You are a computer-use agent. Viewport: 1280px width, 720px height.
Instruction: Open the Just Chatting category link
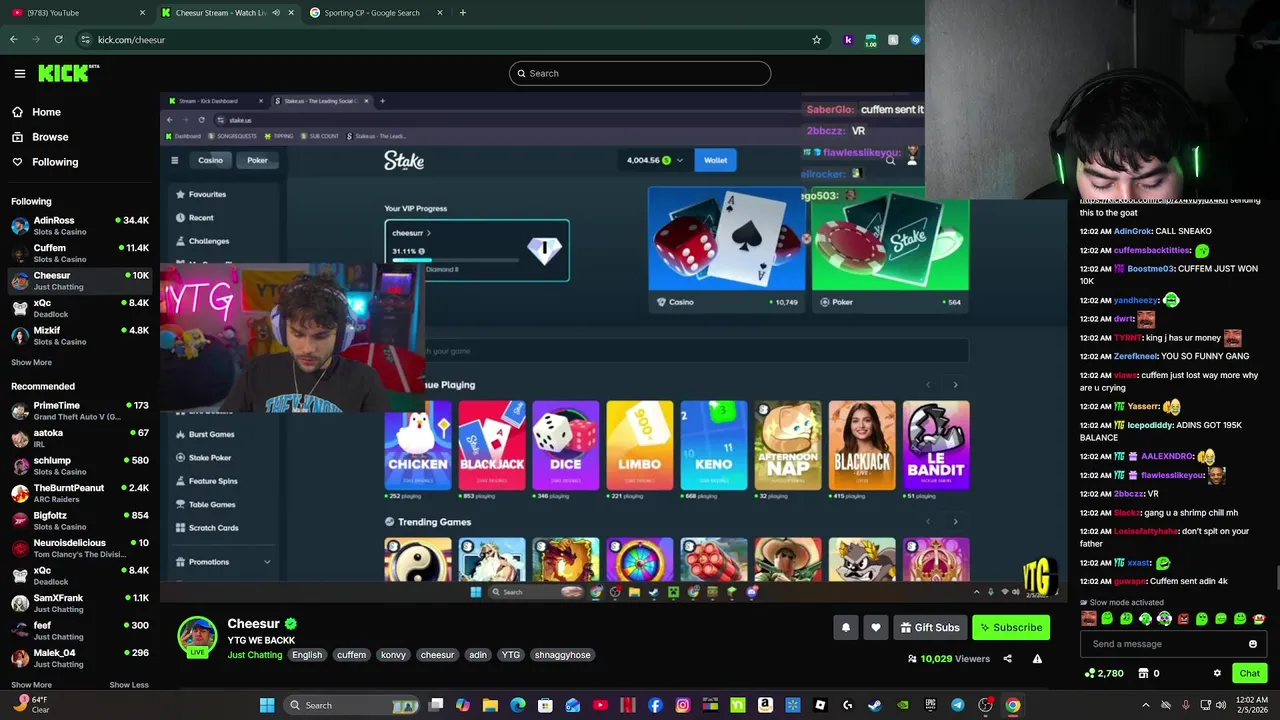click(255, 655)
